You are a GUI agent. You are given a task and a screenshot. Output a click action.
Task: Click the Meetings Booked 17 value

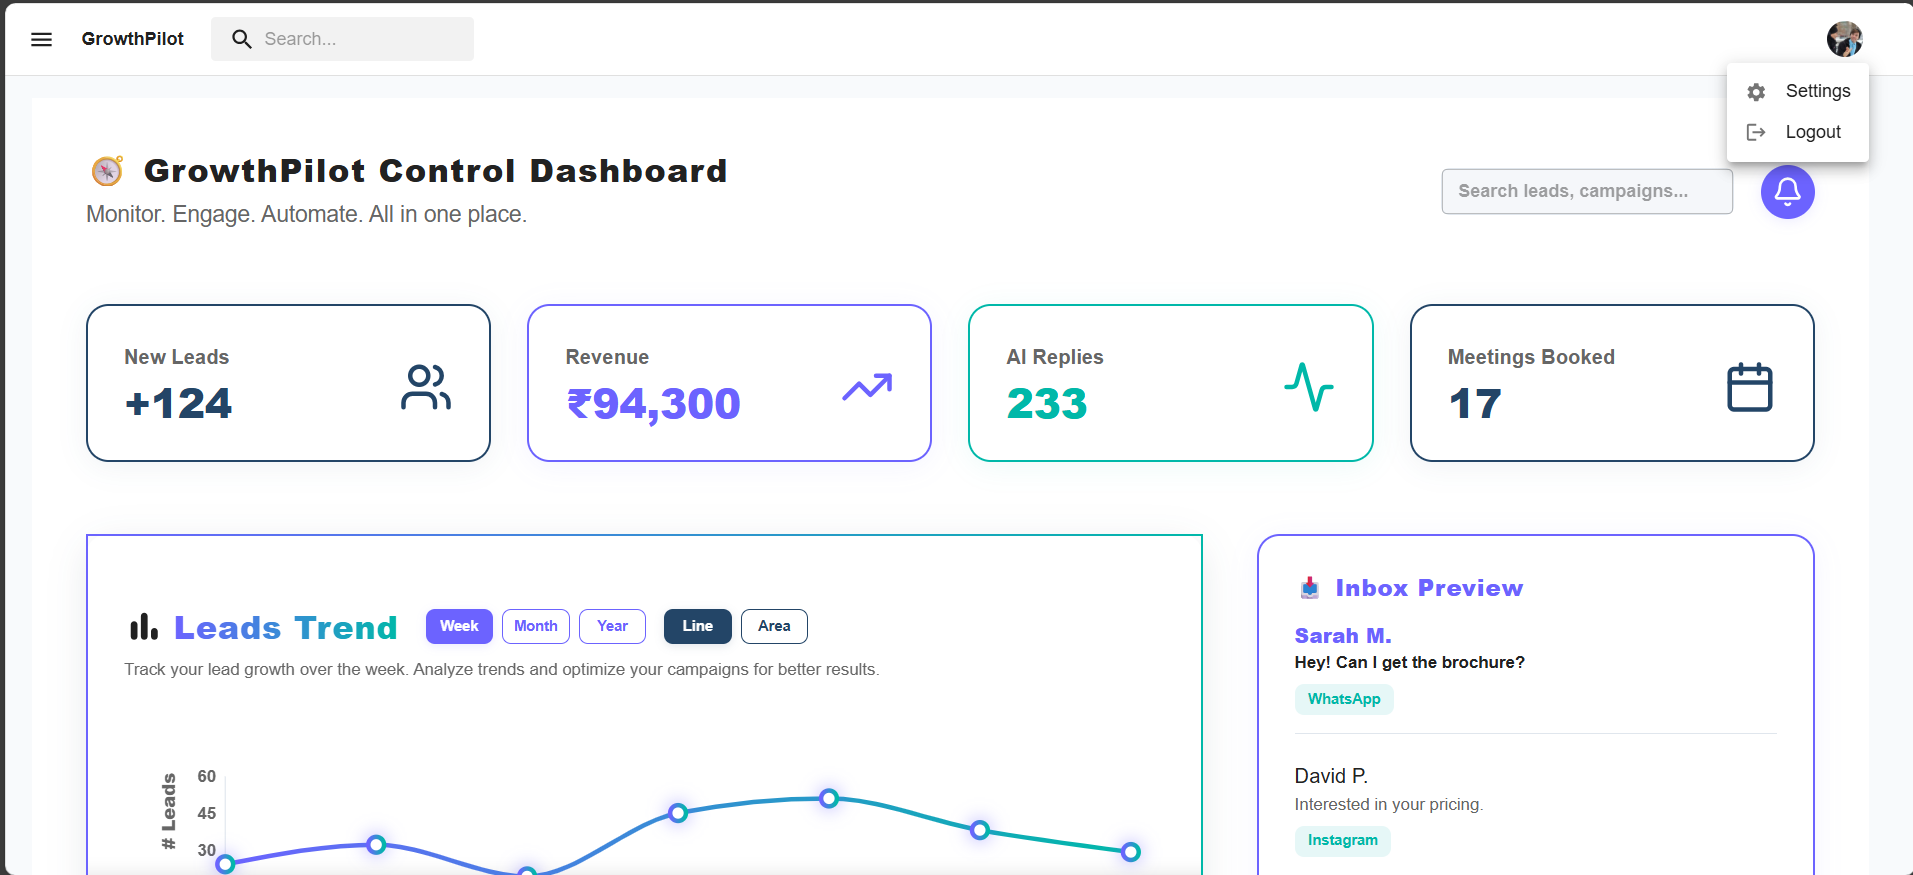[1475, 404]
